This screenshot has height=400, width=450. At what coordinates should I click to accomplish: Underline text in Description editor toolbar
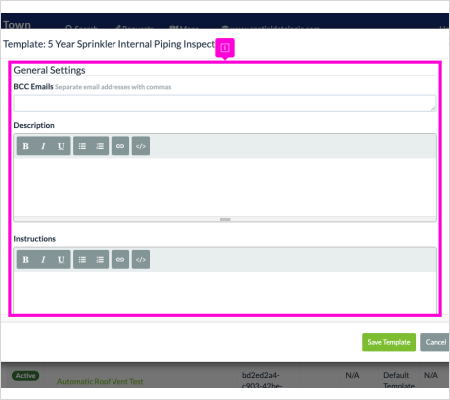coord(61,146)
